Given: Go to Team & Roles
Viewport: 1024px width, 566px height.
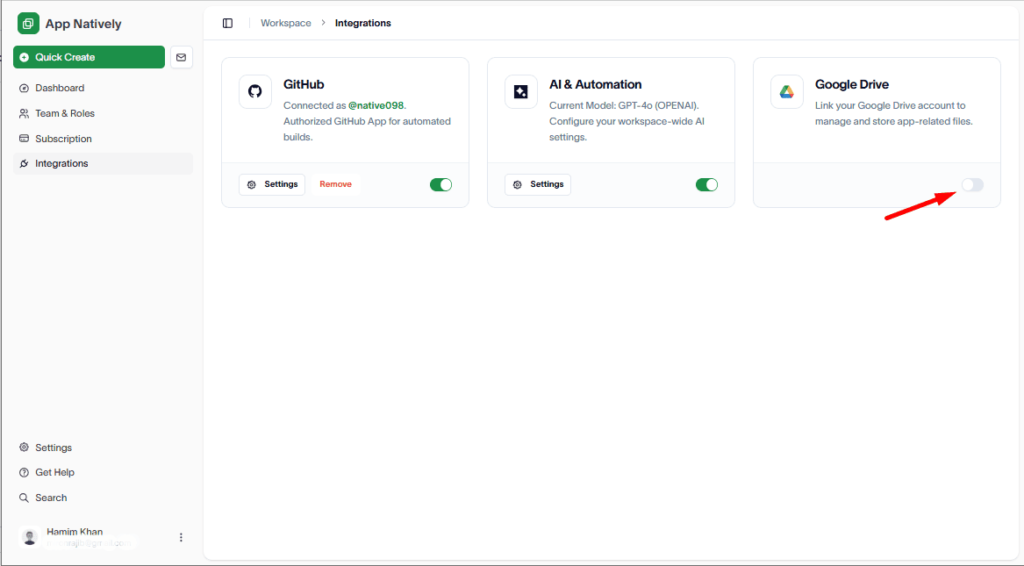Looking at the screenshot, I should (103, 114).
